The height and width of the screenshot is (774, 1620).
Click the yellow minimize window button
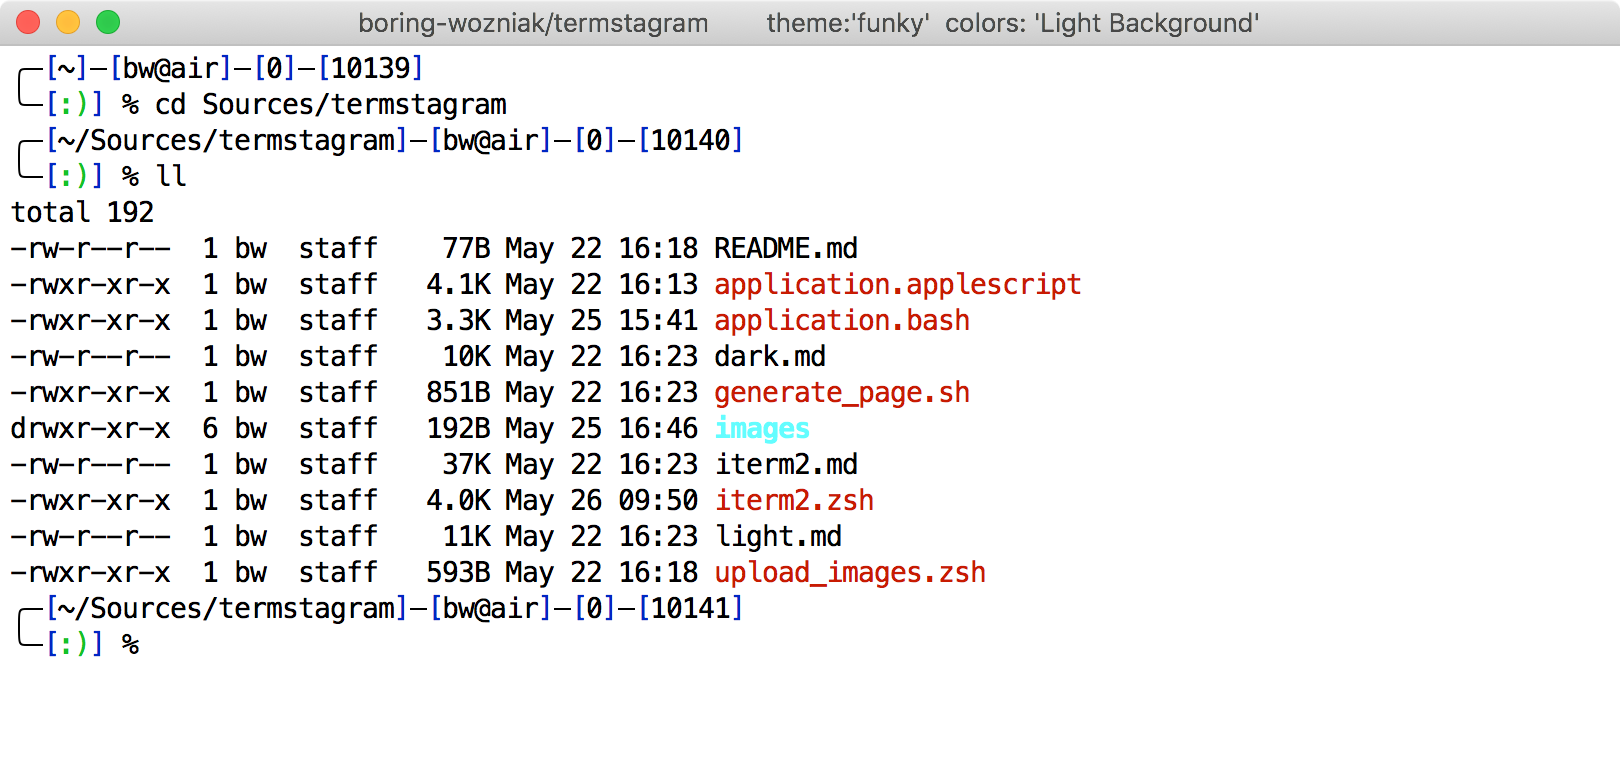click(x=68, y=22)
